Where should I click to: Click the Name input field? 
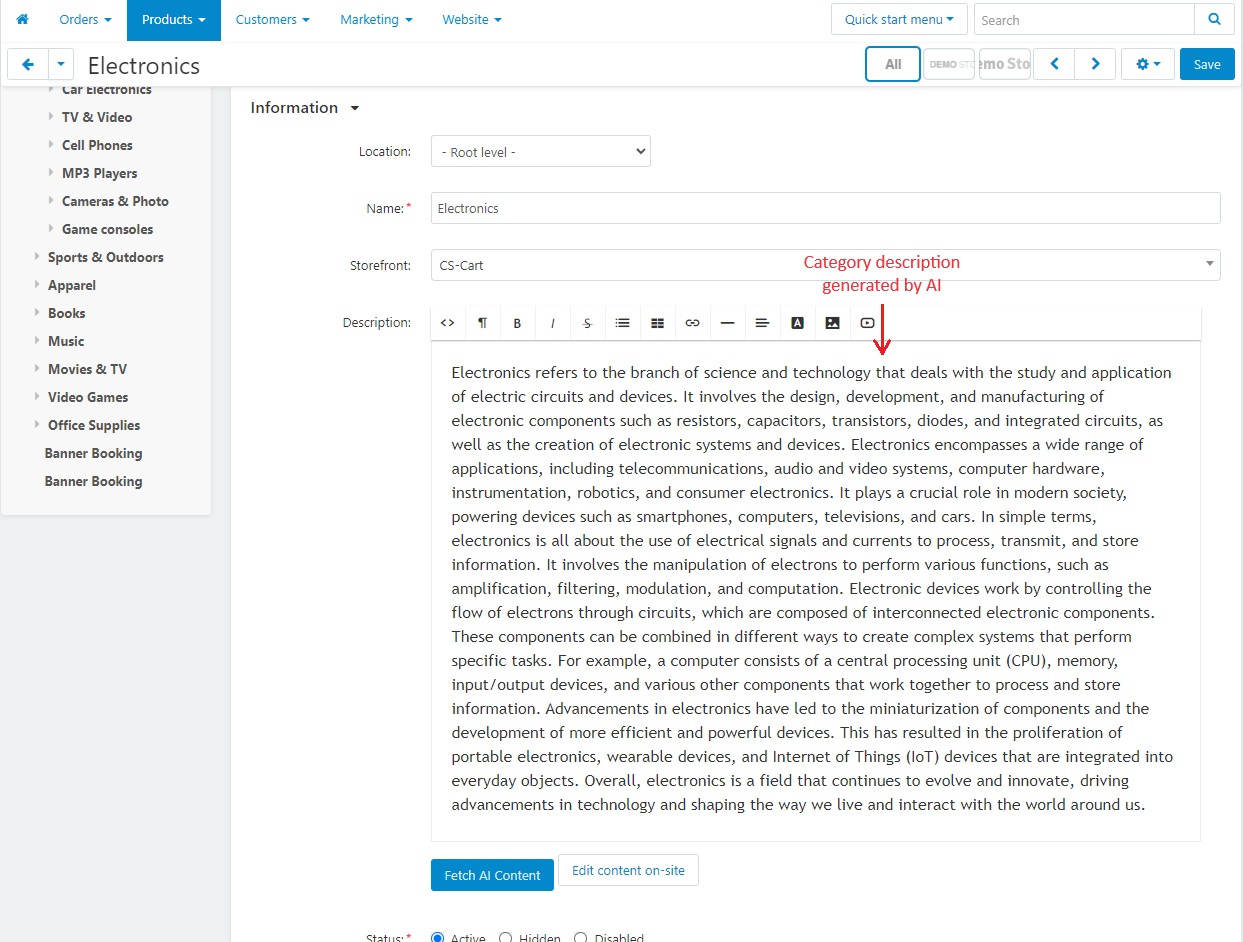[x=826, y=208]
